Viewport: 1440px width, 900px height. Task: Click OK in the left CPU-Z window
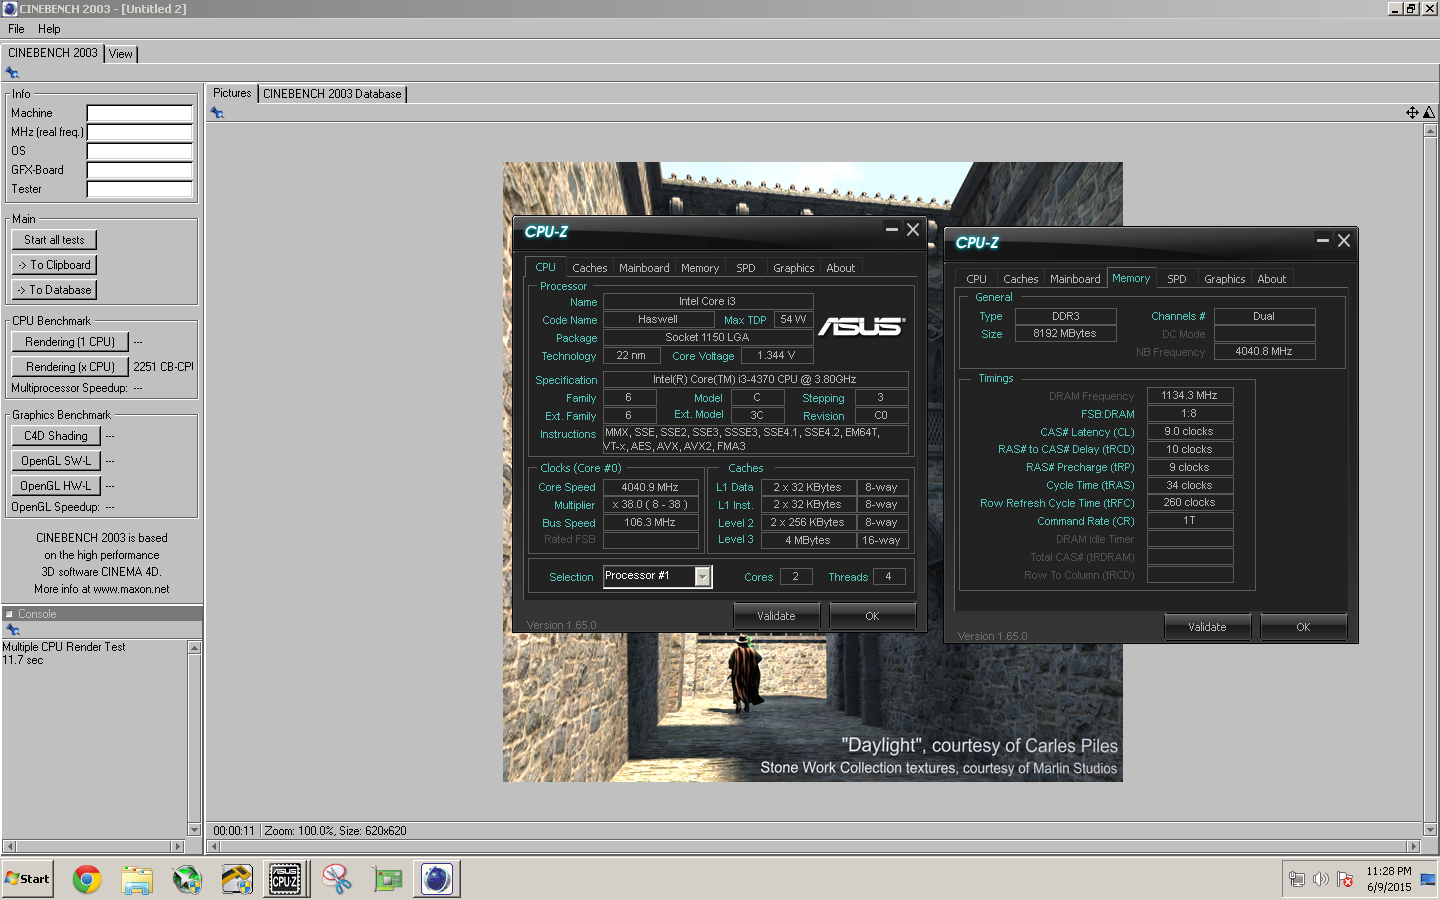(872, 616)
